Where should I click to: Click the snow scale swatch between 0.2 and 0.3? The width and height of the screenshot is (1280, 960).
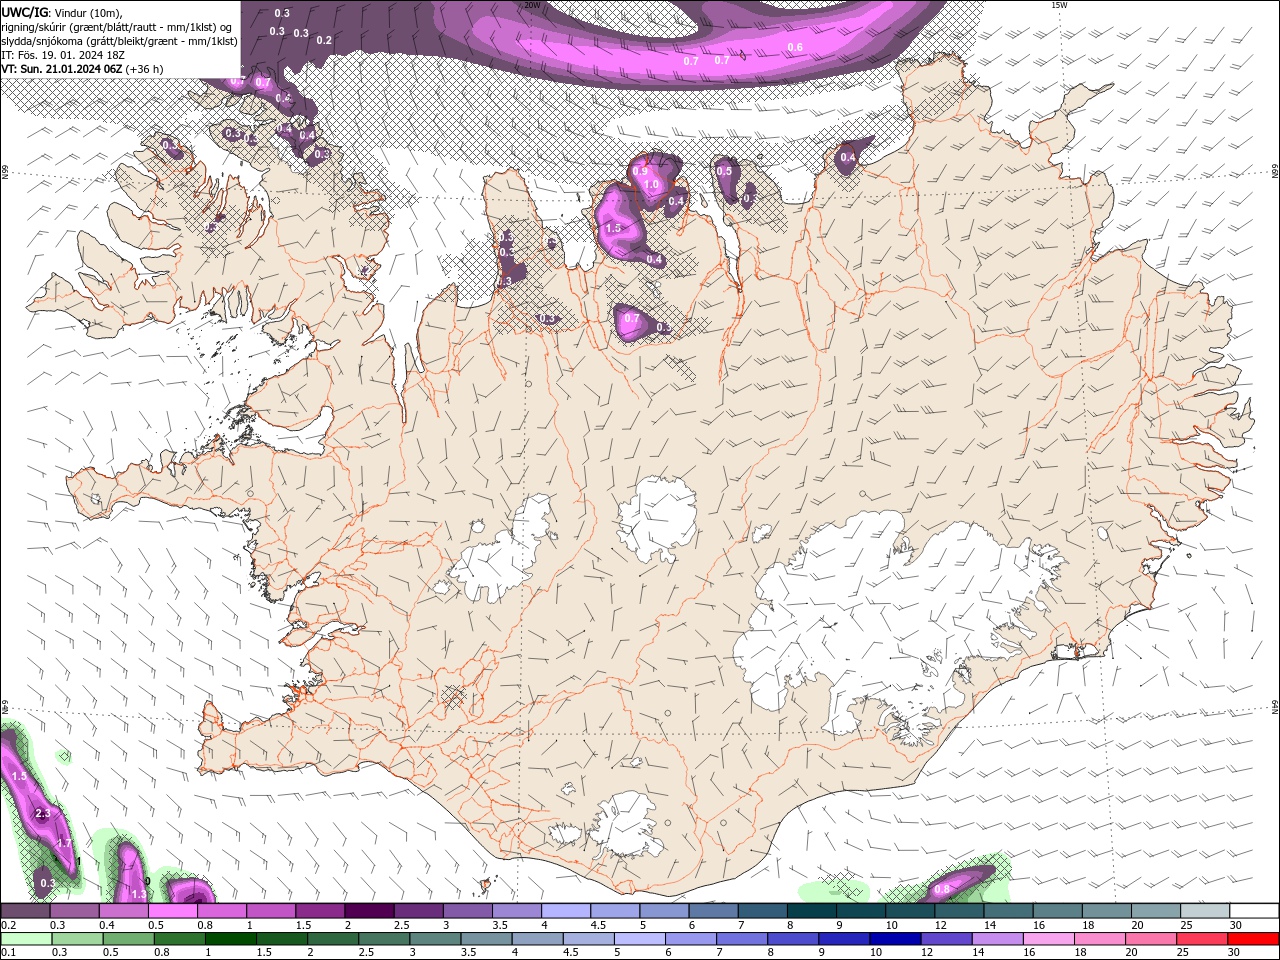click(26, 911)
